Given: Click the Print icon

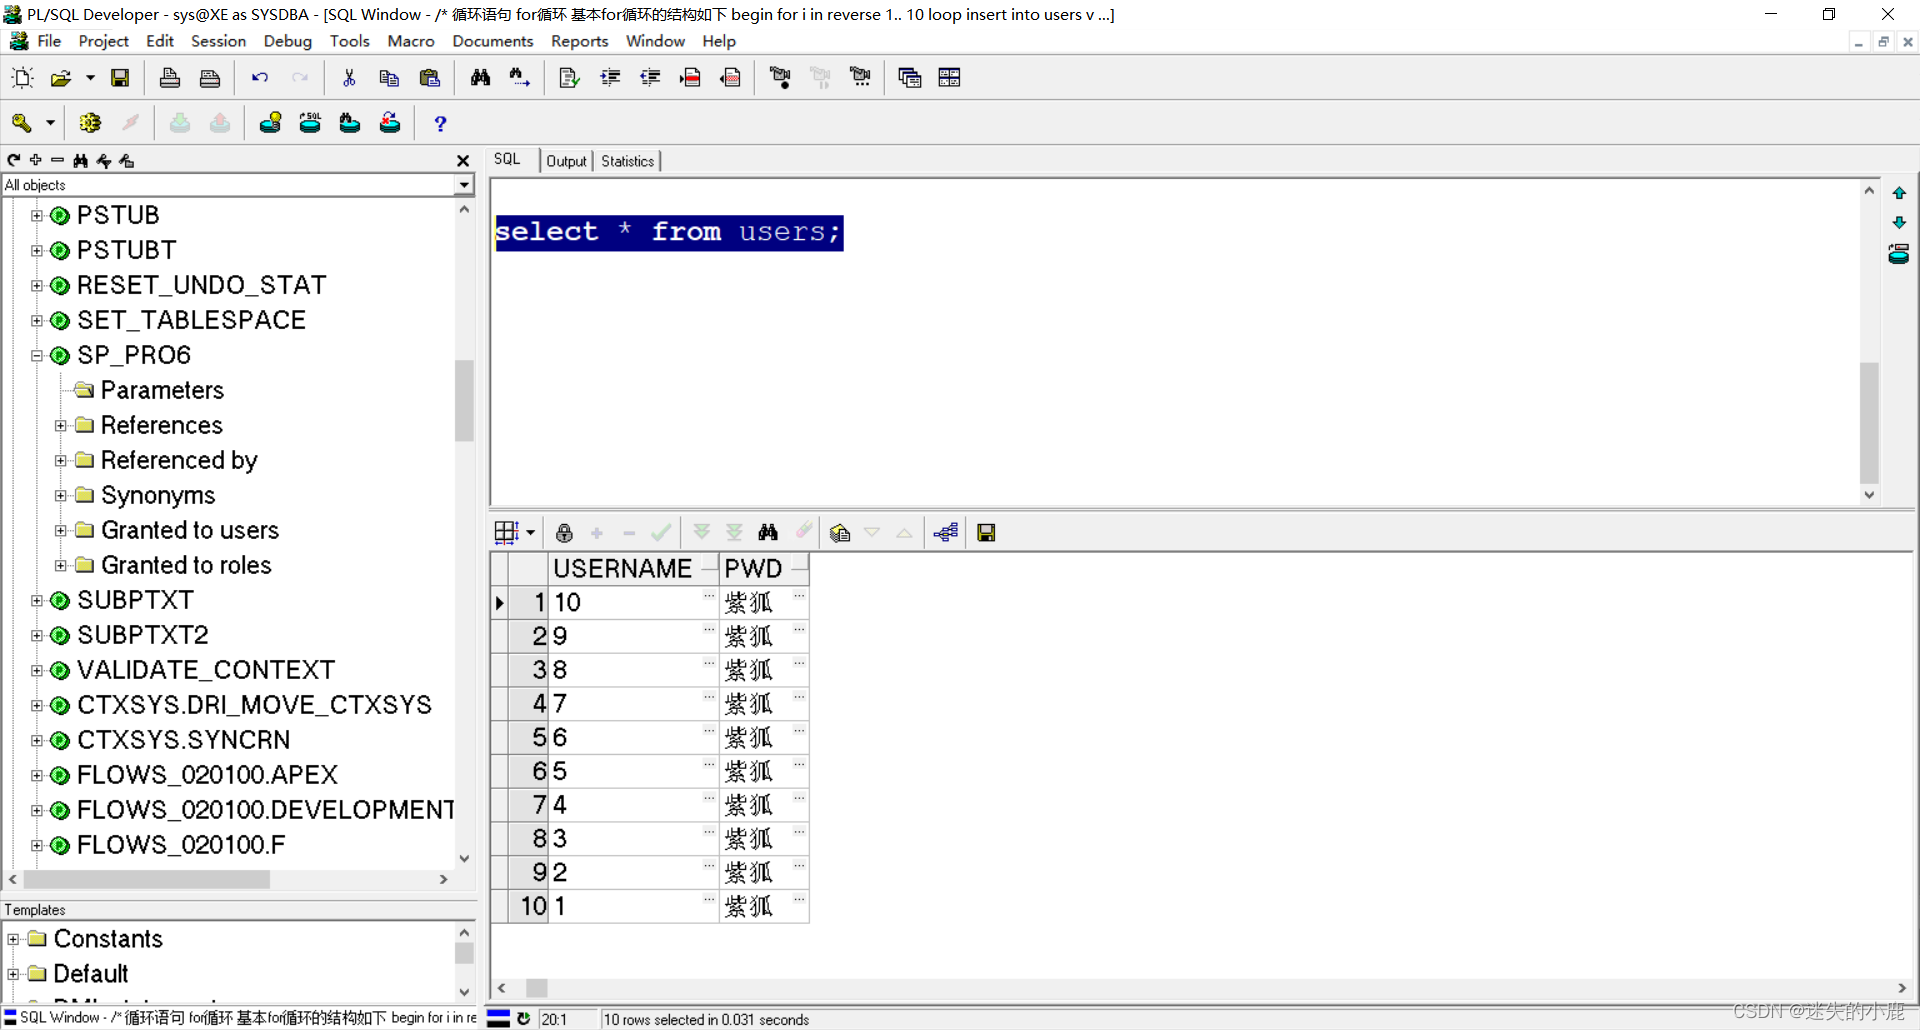Looking at the screenshot, I should point(170,78).
